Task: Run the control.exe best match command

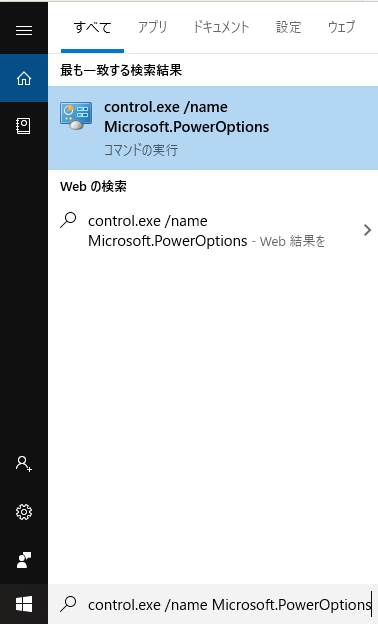Action: click(x=213, y=128)
